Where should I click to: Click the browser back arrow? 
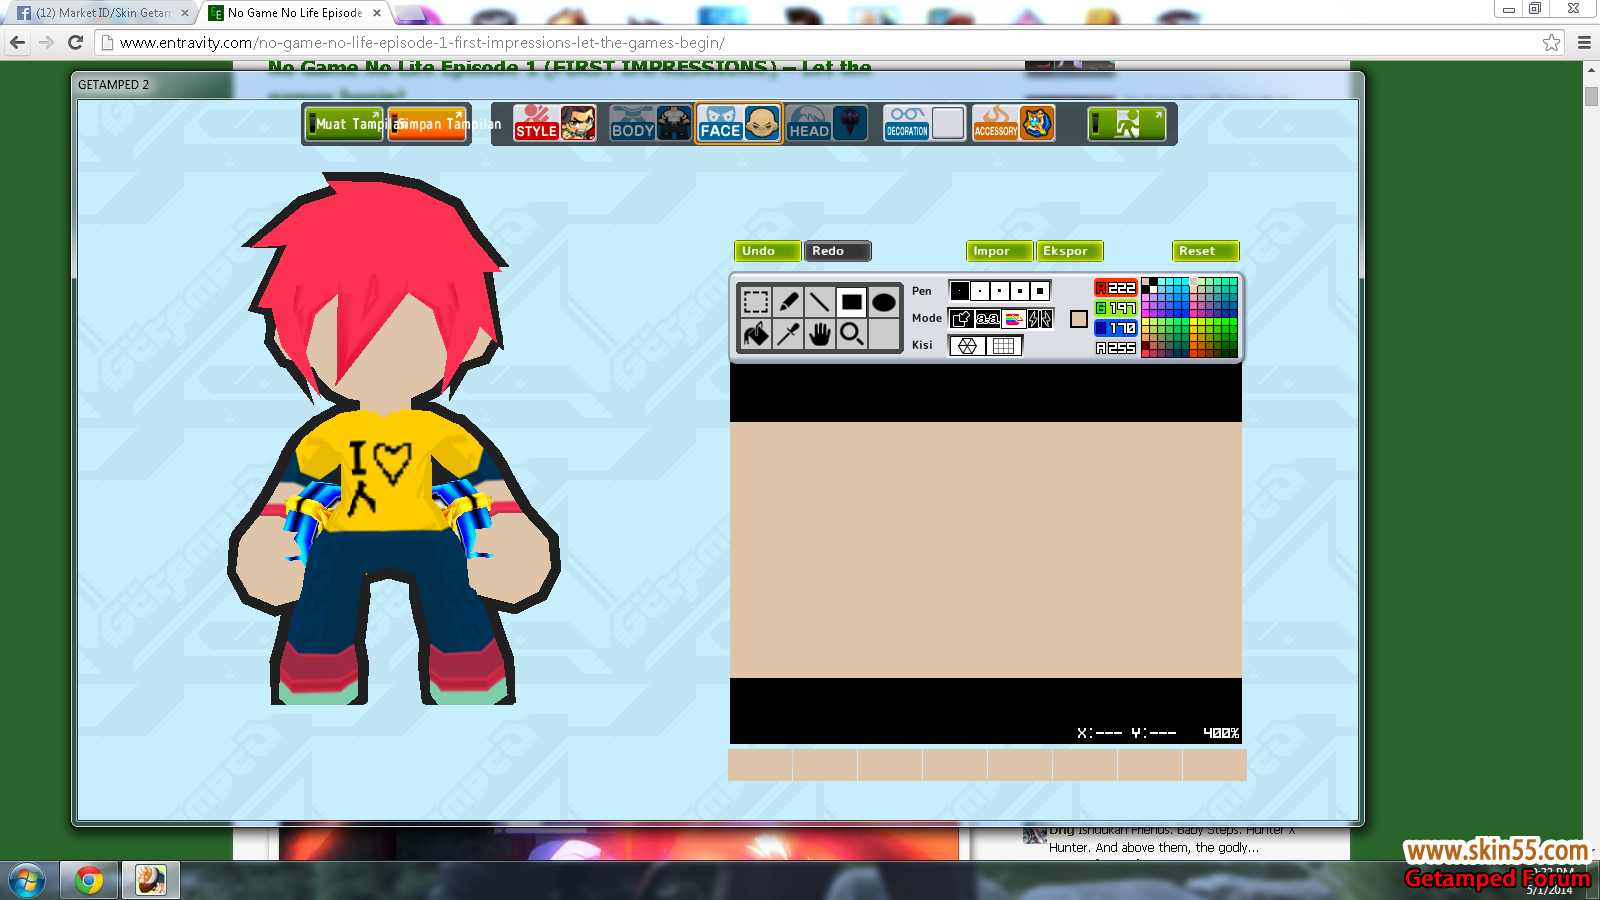click(17, 42)
